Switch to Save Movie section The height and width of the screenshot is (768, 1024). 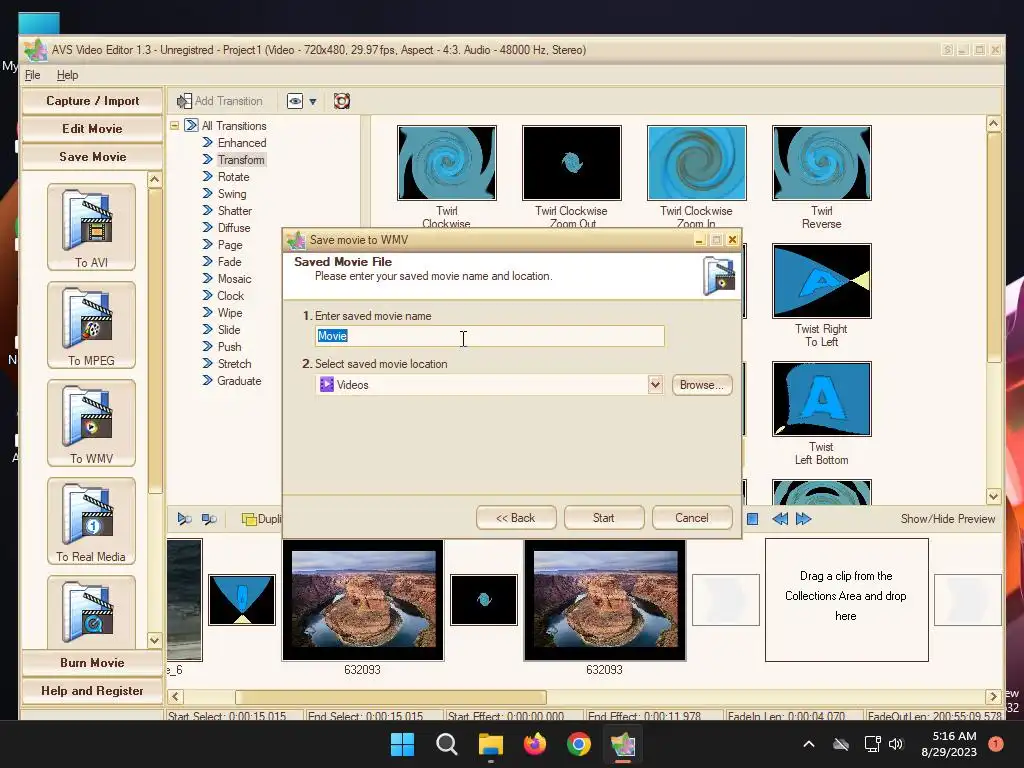coord(92,157)
